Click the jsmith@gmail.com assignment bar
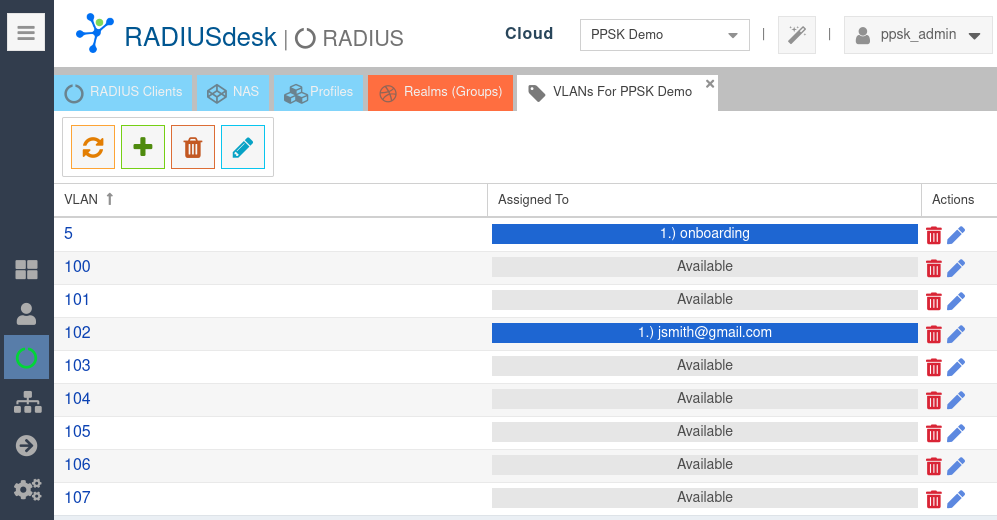The height and width of the screenshot is (520, 997). [x=704, y=332]
